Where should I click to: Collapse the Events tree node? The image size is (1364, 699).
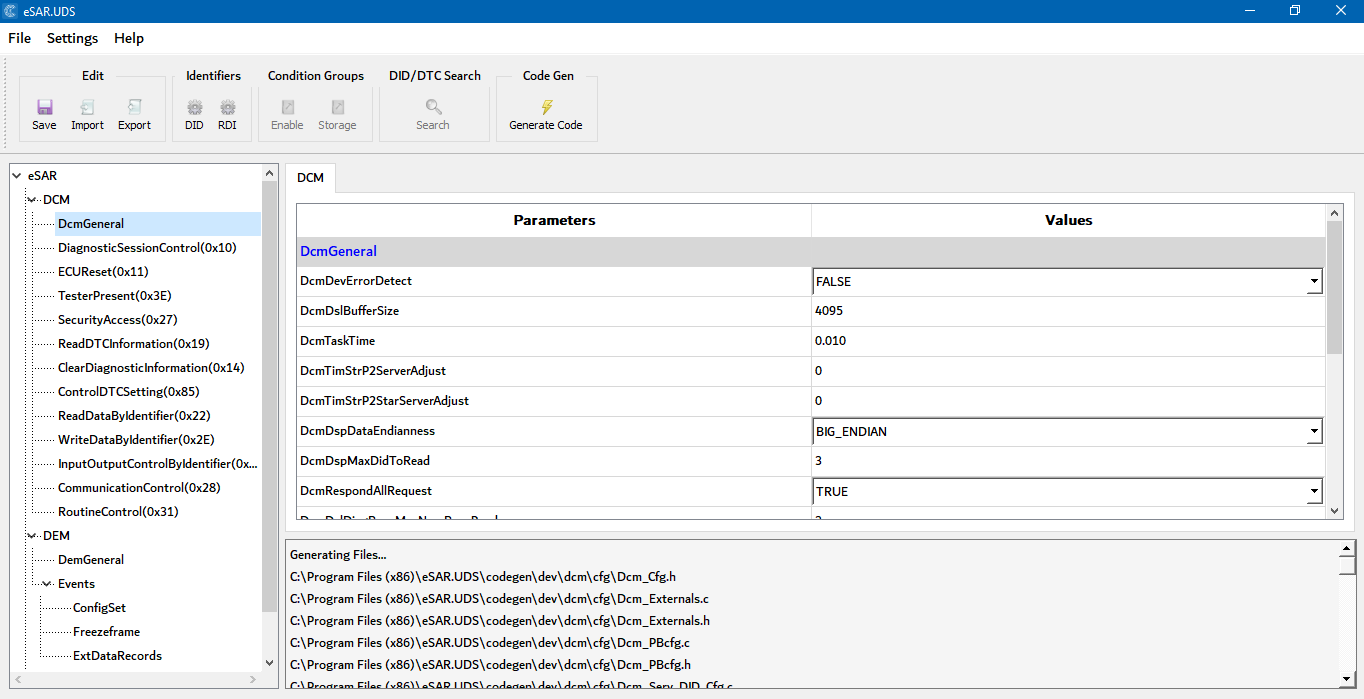coord(46,584)
